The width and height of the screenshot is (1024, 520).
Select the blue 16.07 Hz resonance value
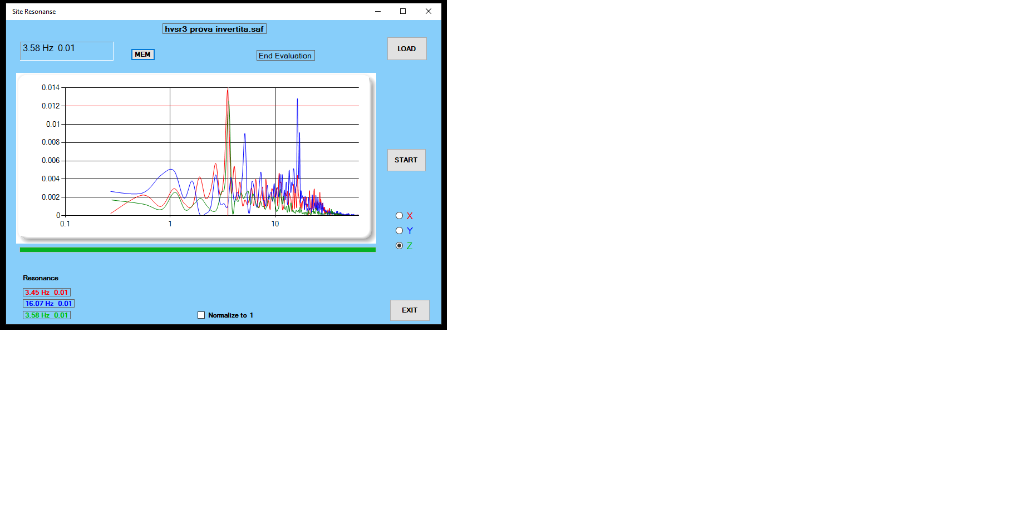49,303
